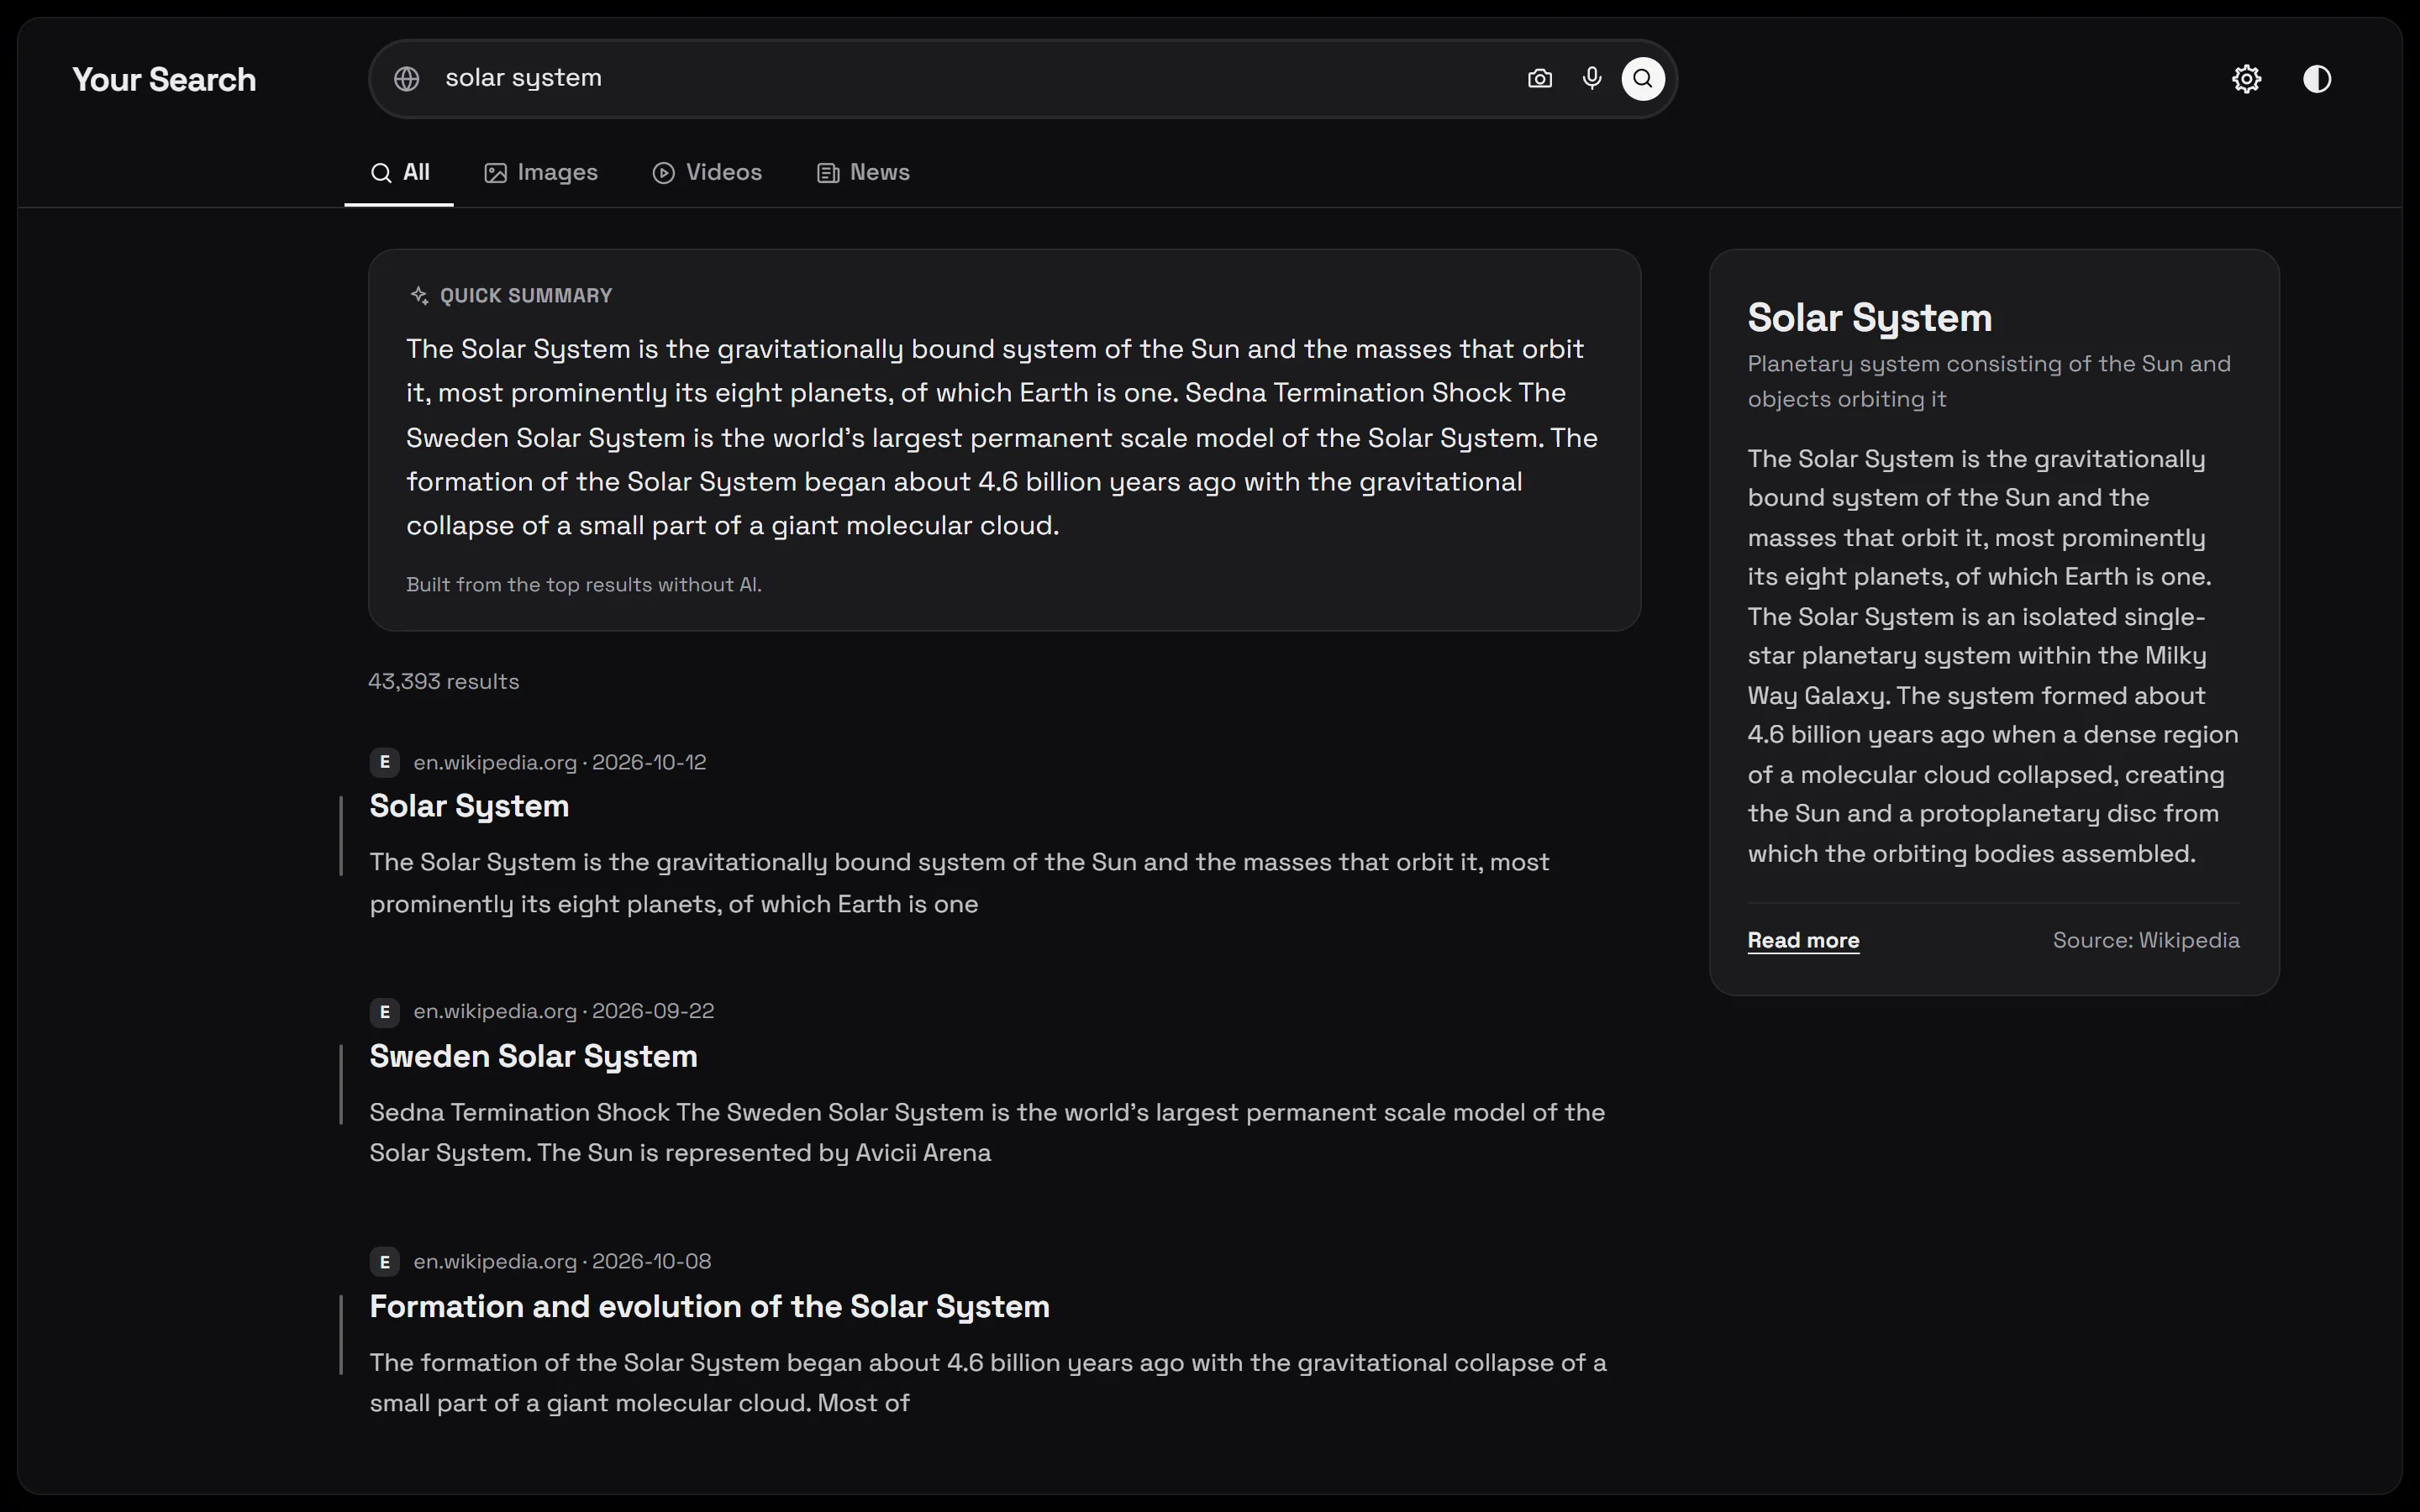
Task: Click en.wikipedia.org · 2026-10-12 source line
Action: pyautogui.click(x=560, y=762)
